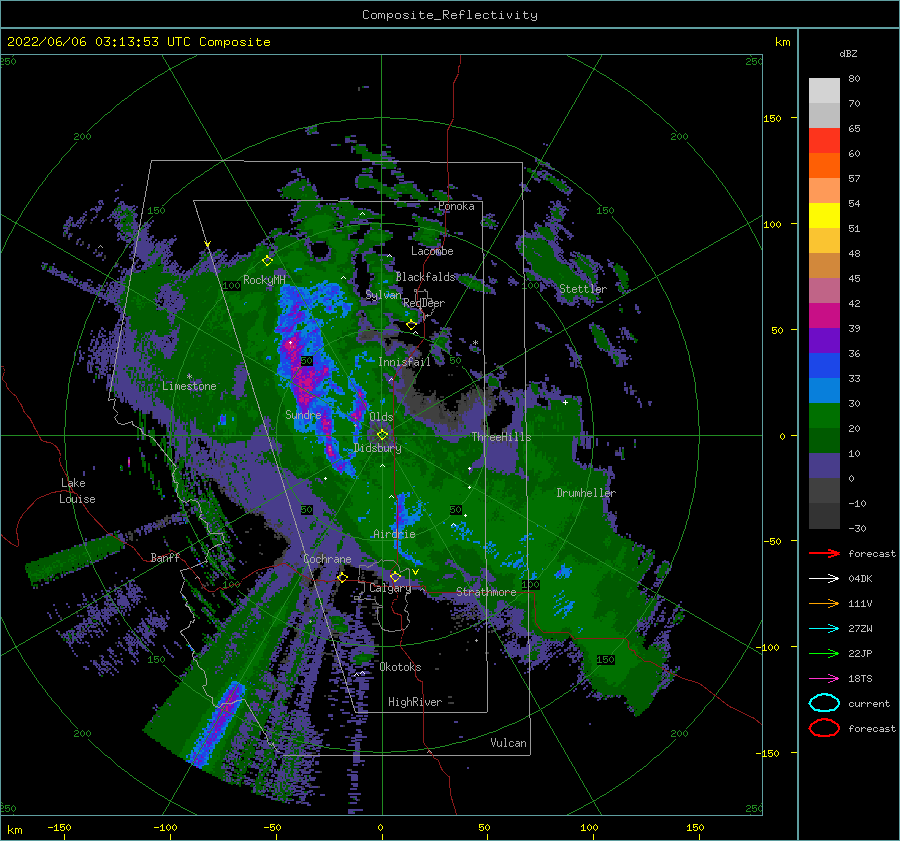Viewport: 900px width, 841px height.
Task: Click the white plus marker north of Drumheller
Action: (565, 402)
